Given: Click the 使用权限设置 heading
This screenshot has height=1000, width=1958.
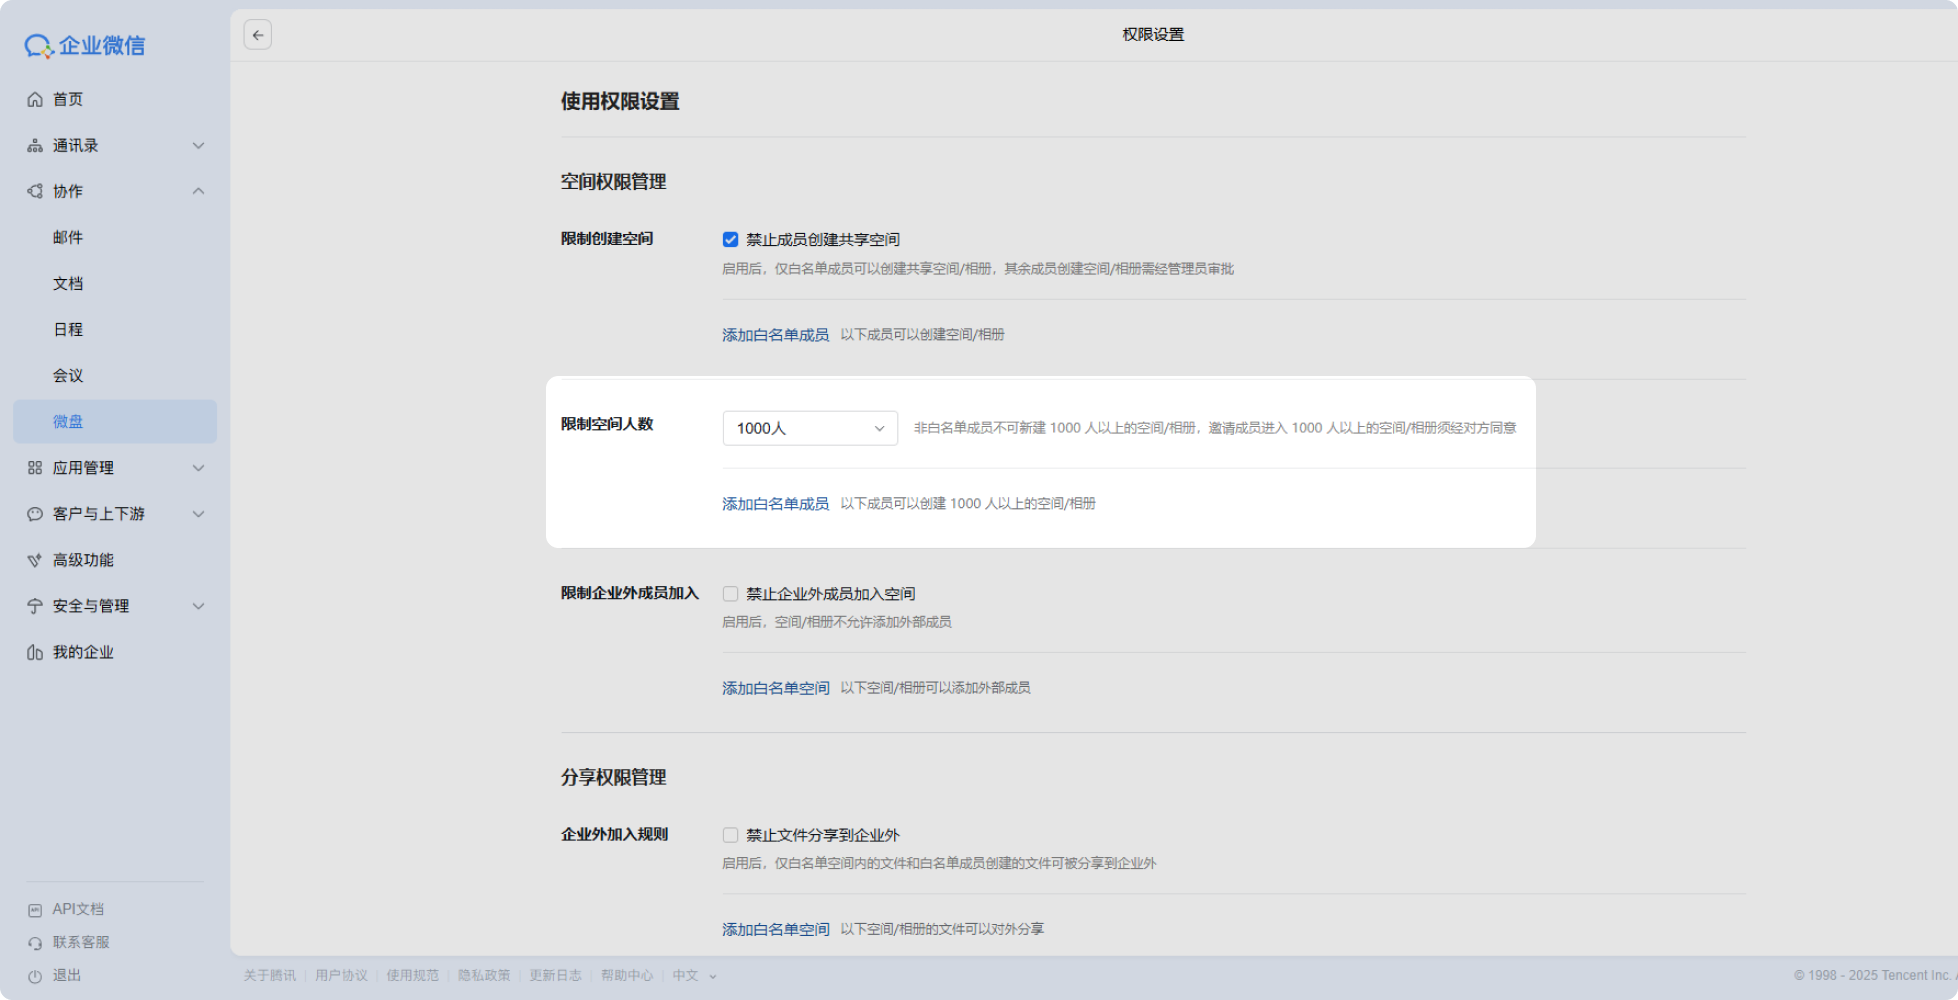Looking at the screenshot, I should click(620, 101).
